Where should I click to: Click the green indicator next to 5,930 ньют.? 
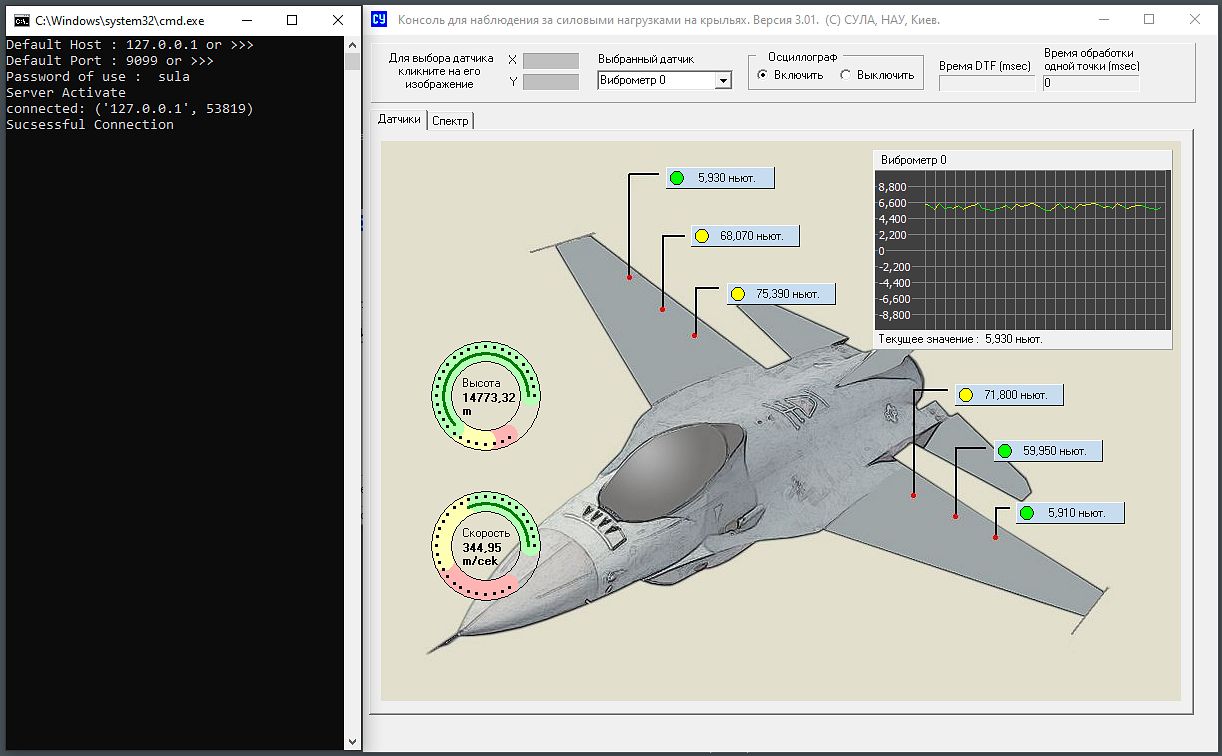click(677, 179)
